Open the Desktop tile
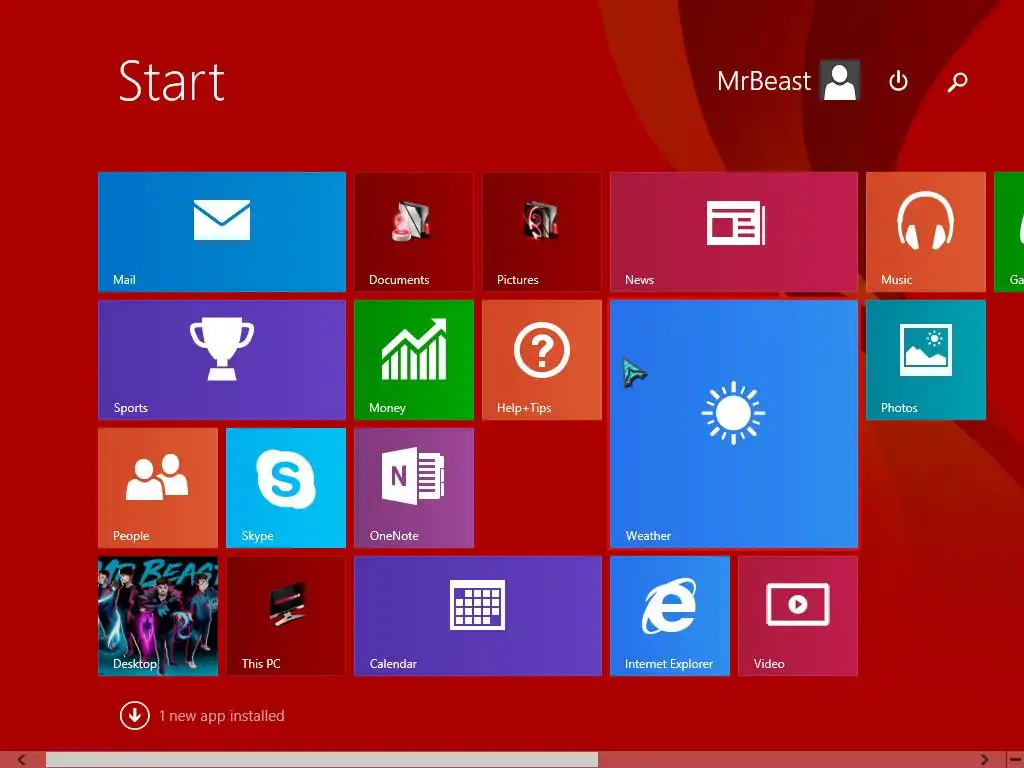 [x=157, y=616]
